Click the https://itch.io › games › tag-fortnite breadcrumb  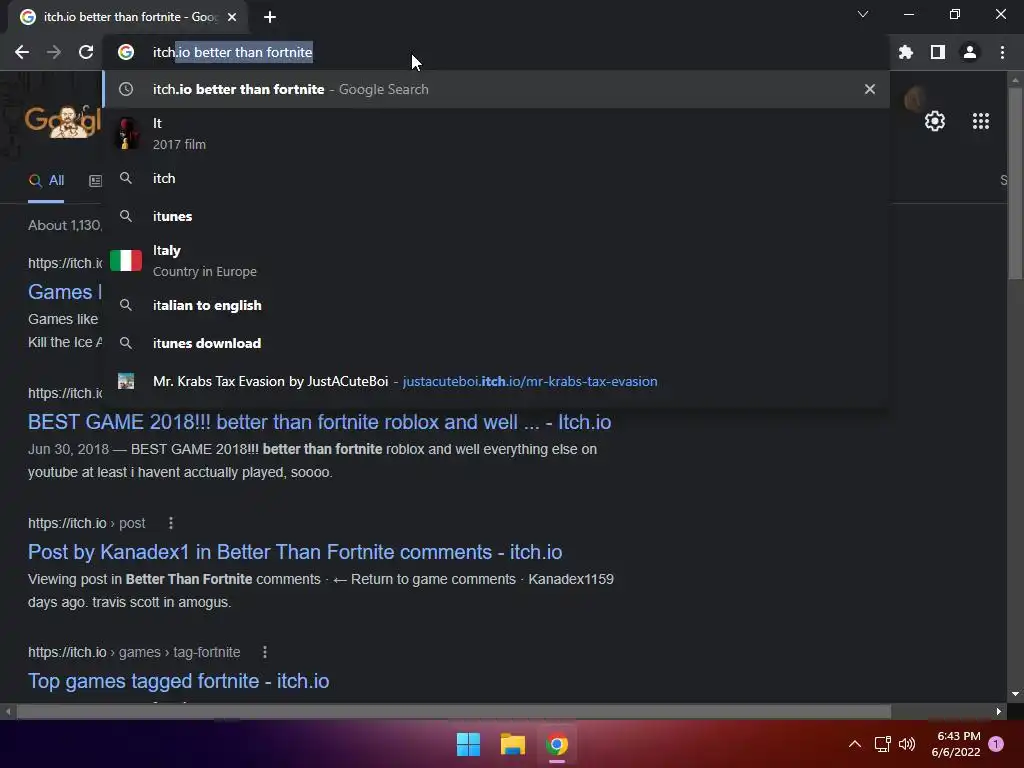tap(134, 652)
